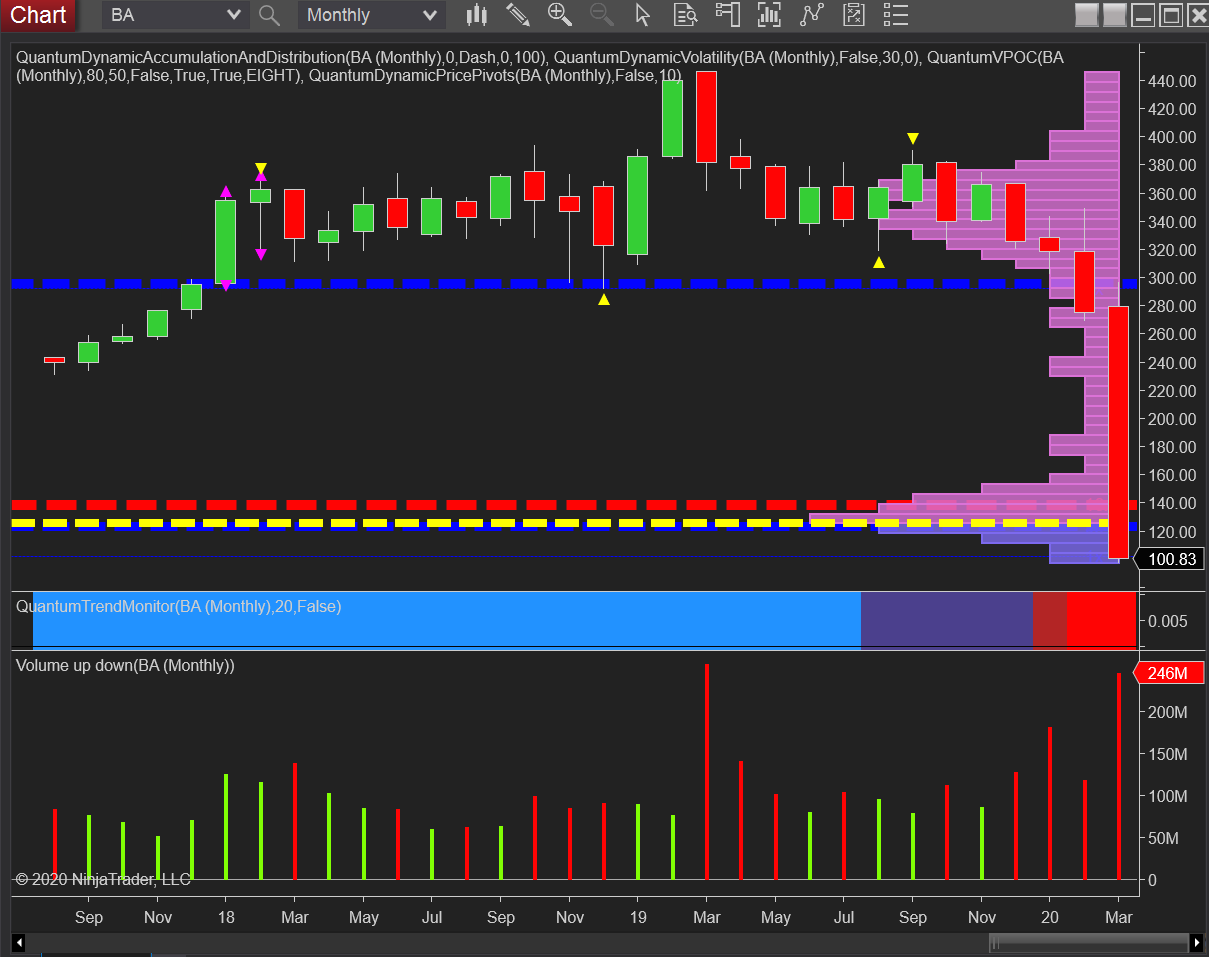Select the QuantumTrendMonitor indicator label
1209x957 pixels.
(x=178, y=606)
